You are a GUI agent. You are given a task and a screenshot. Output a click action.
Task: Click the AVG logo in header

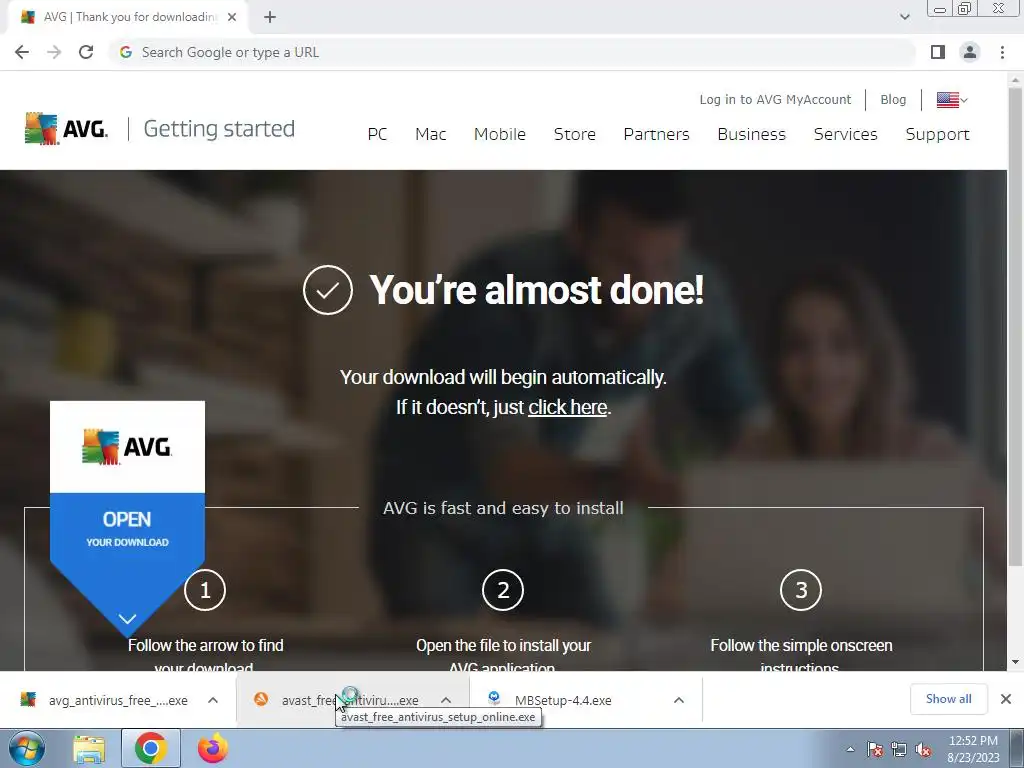[x=66, y=128]
